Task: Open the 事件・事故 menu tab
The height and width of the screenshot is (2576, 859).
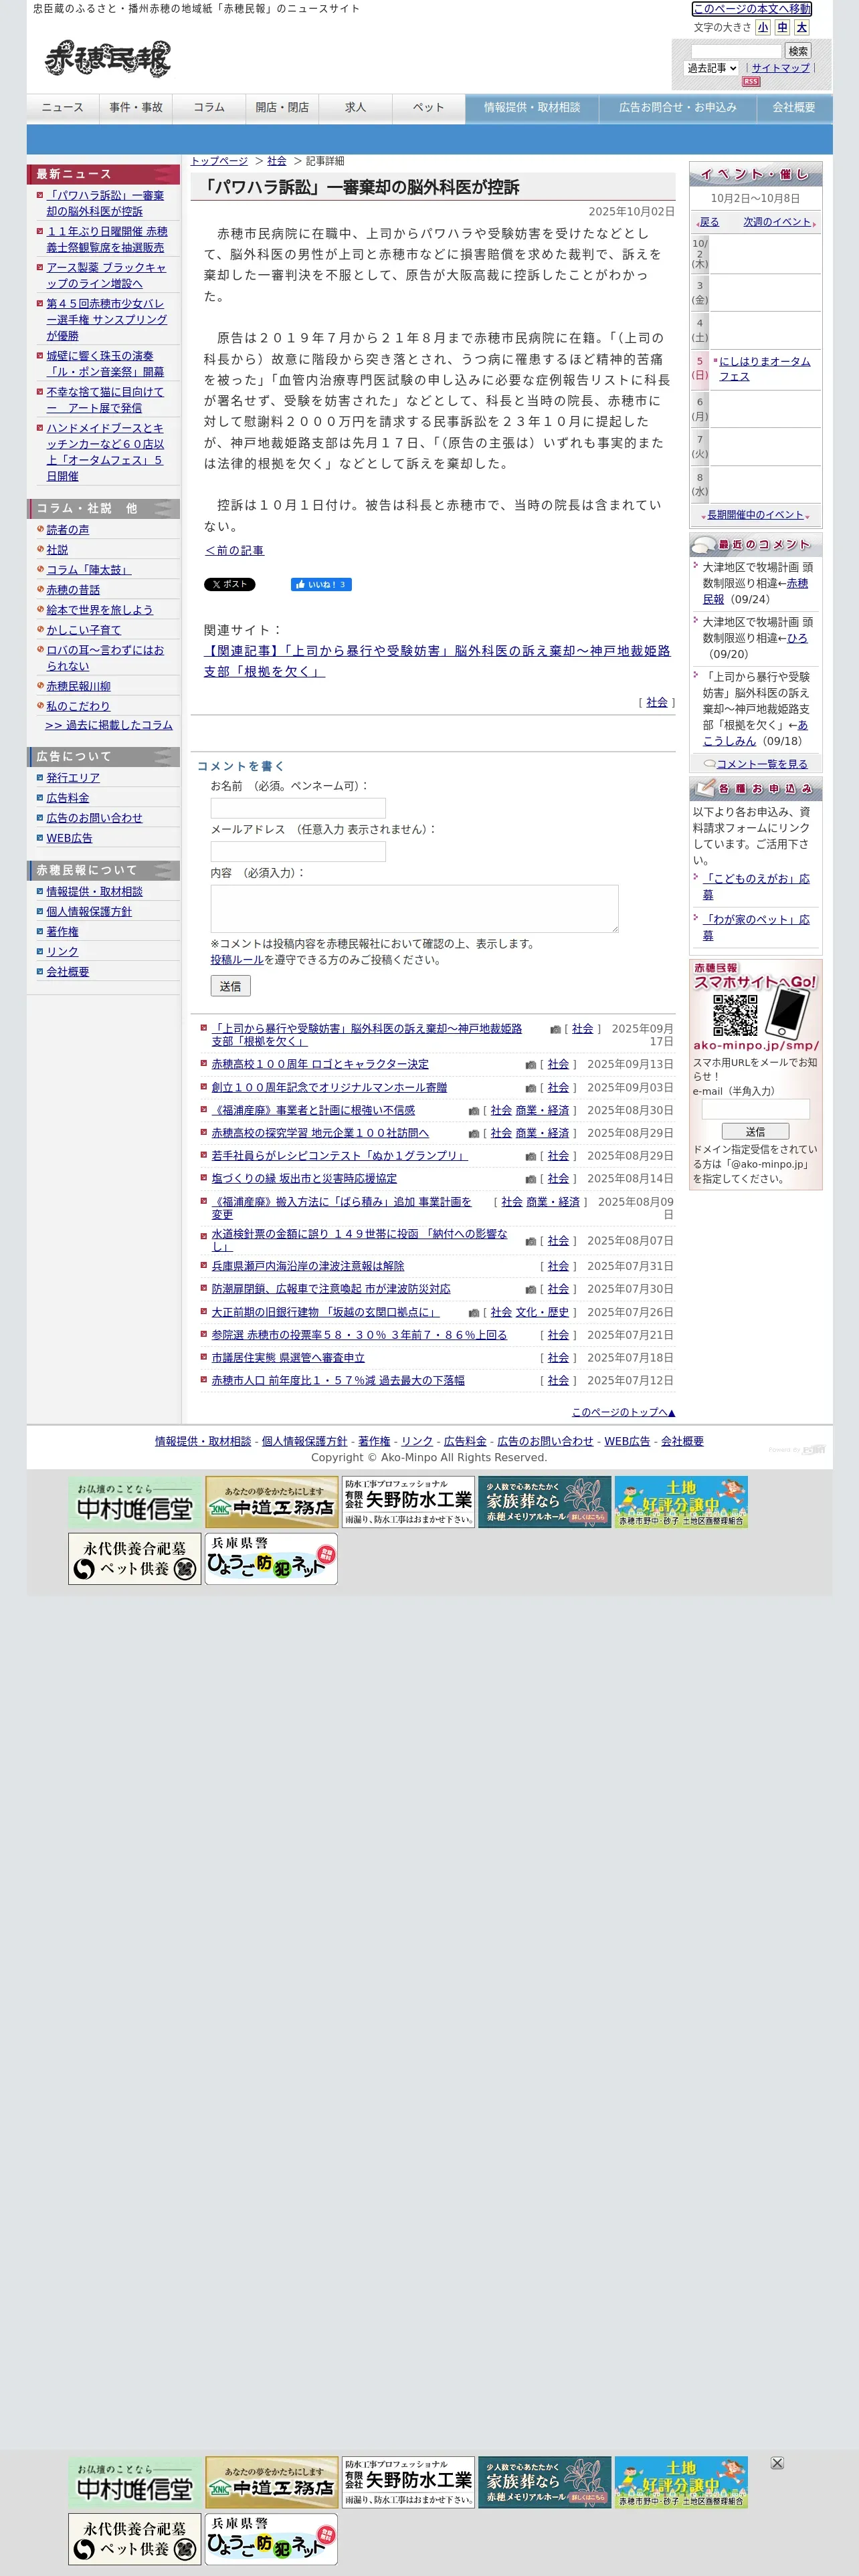Action: 136,108
